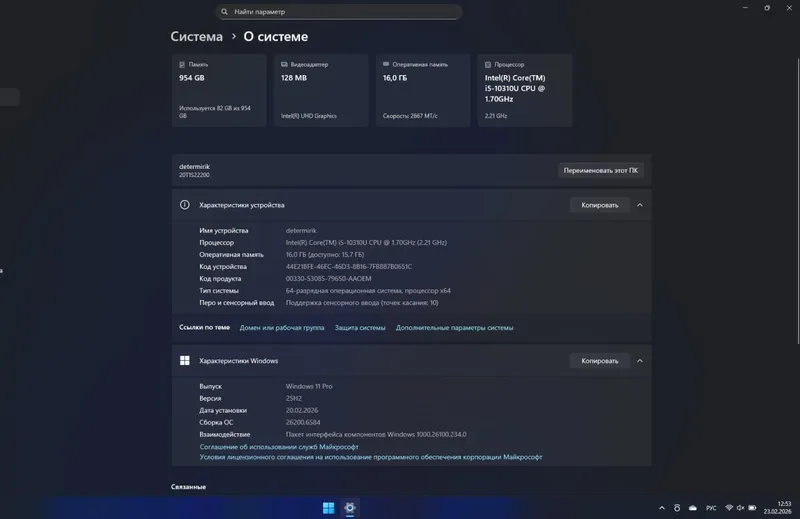Open the Windows Start menu
Screen dimensions: 800x519
click(x=329, y=508)
